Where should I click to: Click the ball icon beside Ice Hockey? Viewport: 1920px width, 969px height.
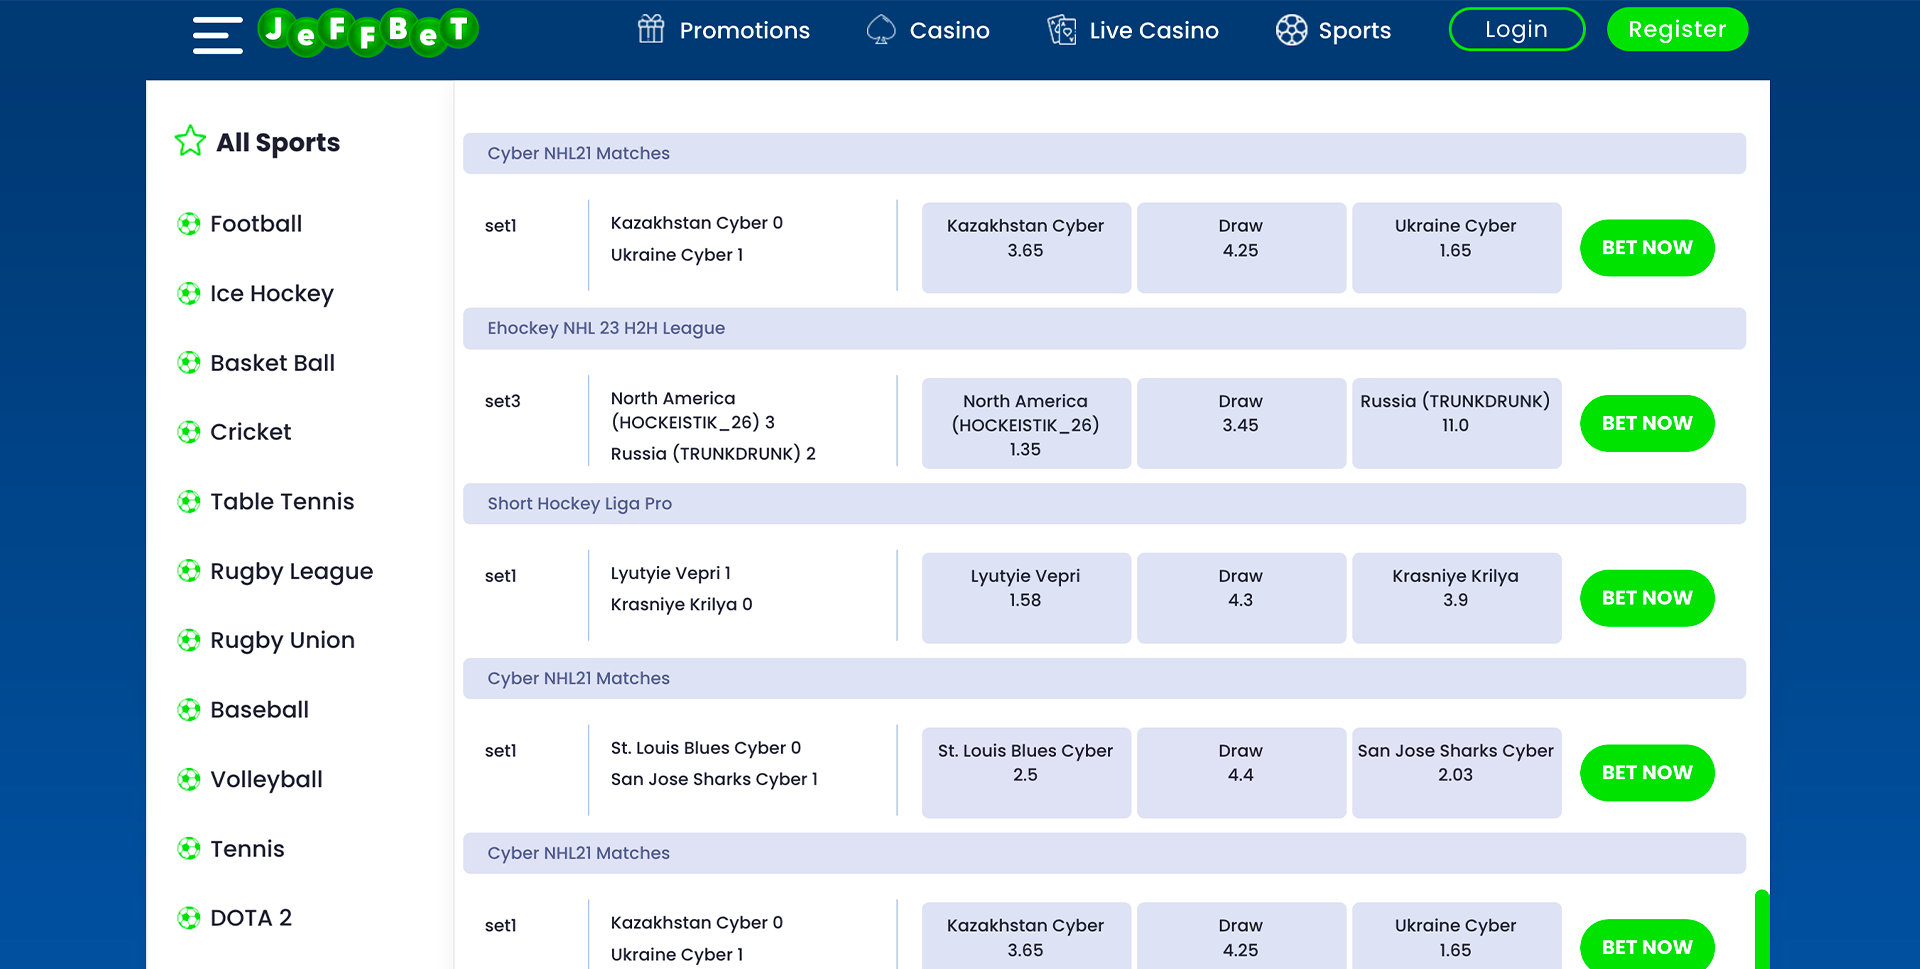coord(189,294)
